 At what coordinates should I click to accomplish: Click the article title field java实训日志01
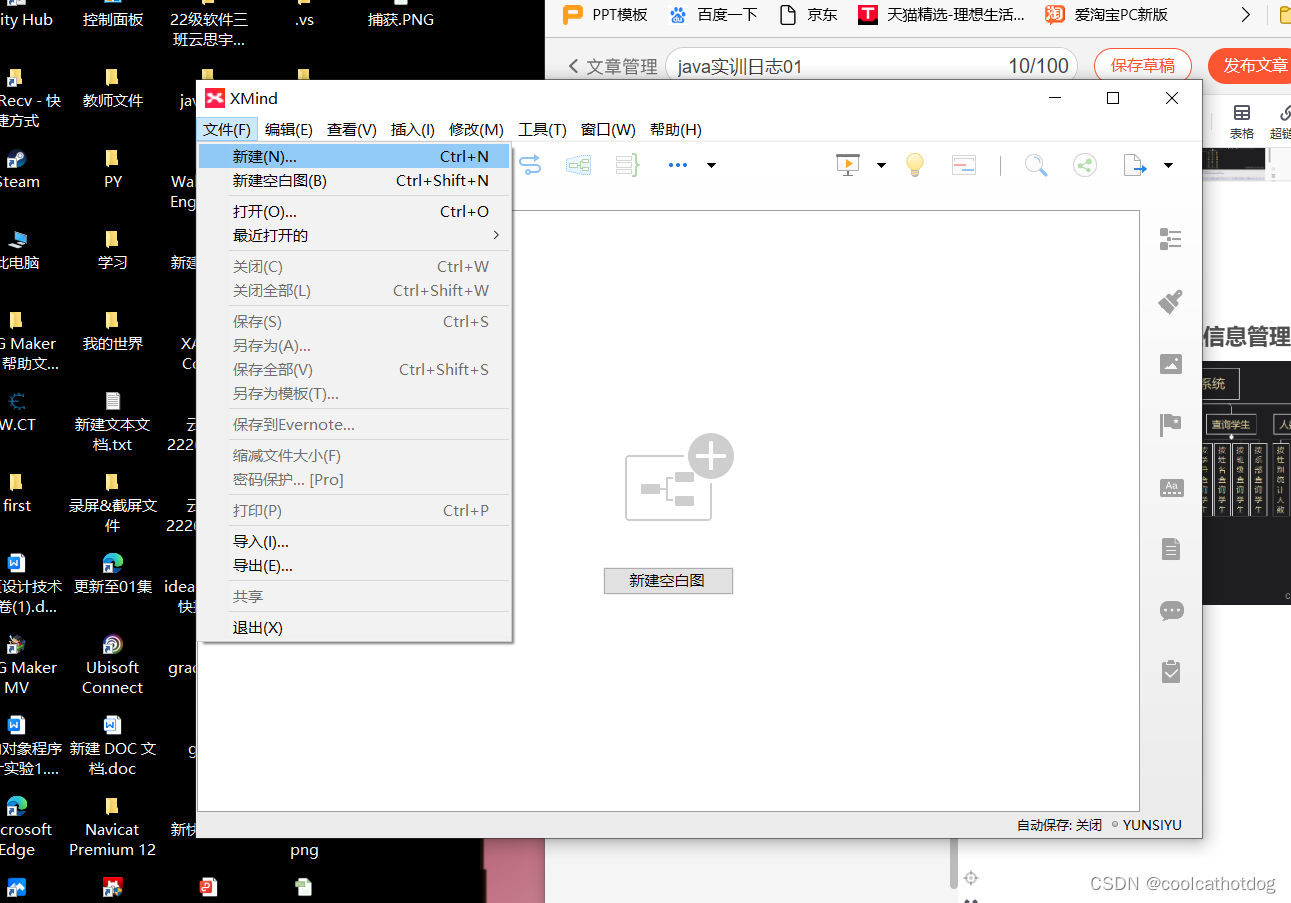click(871, 66)
